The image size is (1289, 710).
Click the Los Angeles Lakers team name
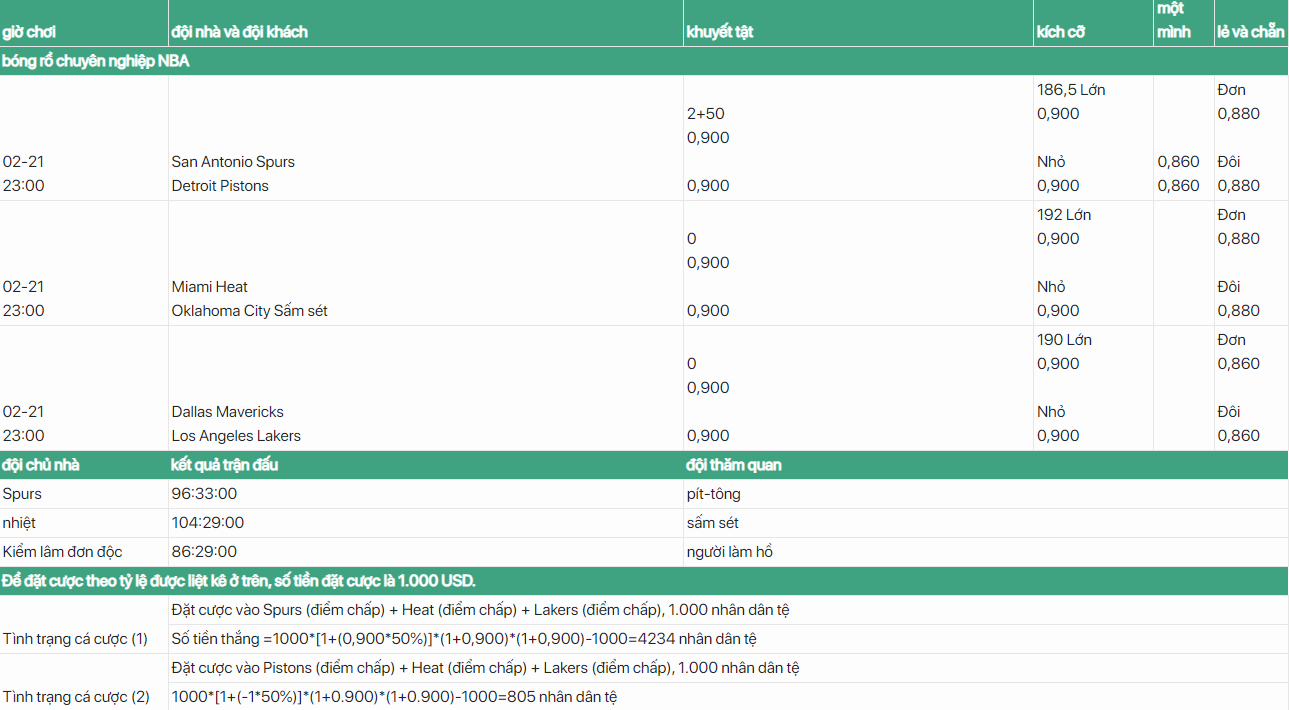[x=236, y=436]
